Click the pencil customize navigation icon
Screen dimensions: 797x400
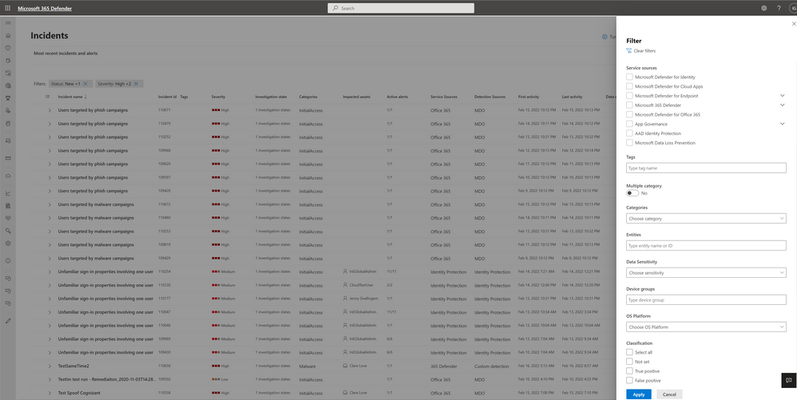[x=8, y=321]
